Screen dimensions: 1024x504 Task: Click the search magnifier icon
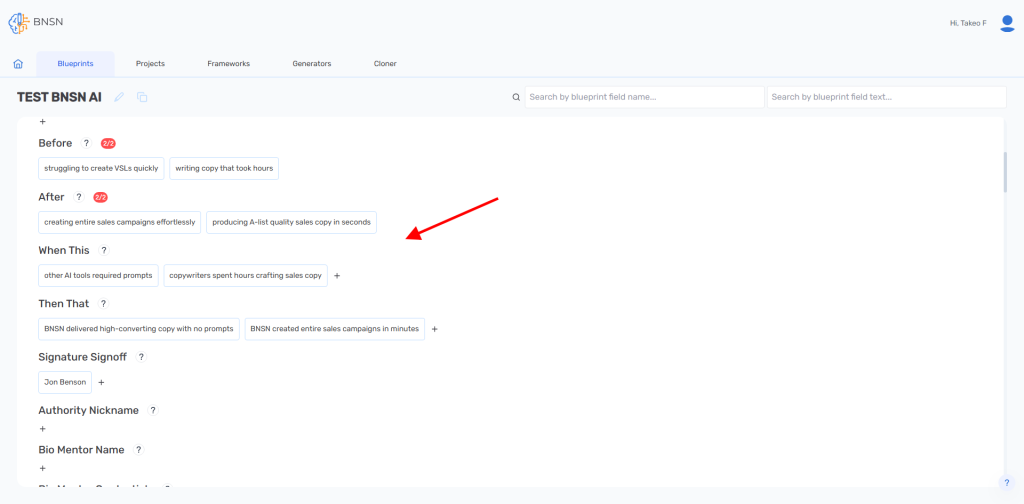(x=516, y=97)
